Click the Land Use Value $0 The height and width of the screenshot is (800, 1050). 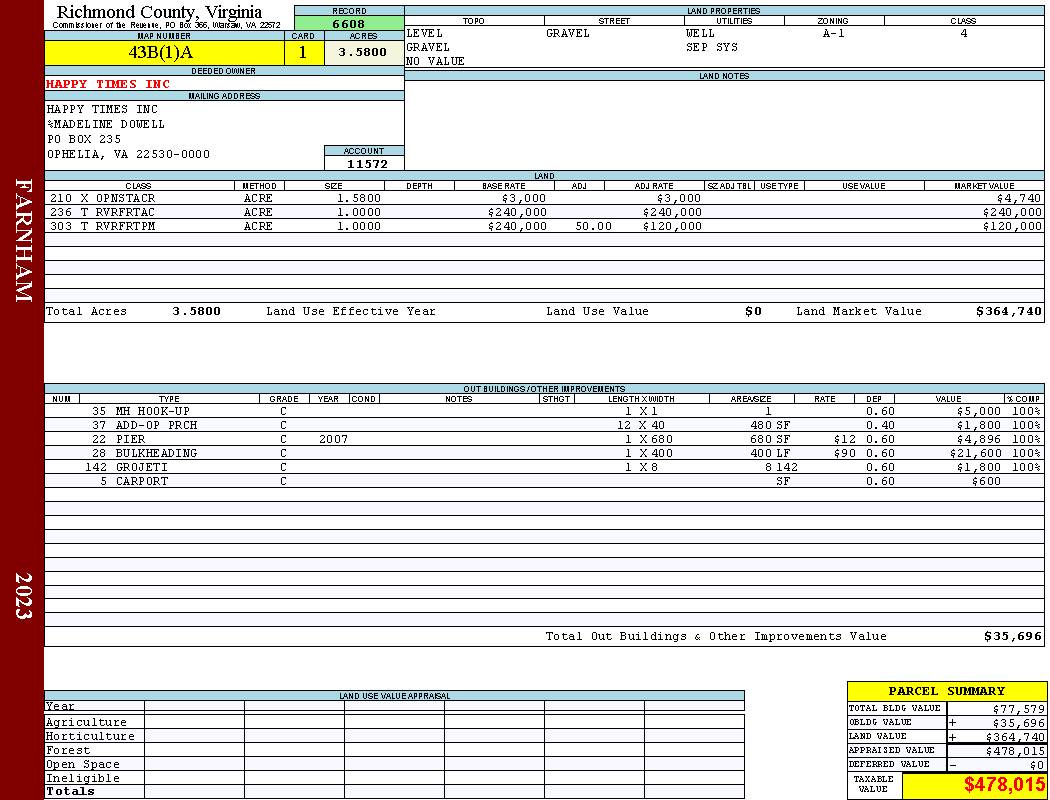(x=753, y=311)
